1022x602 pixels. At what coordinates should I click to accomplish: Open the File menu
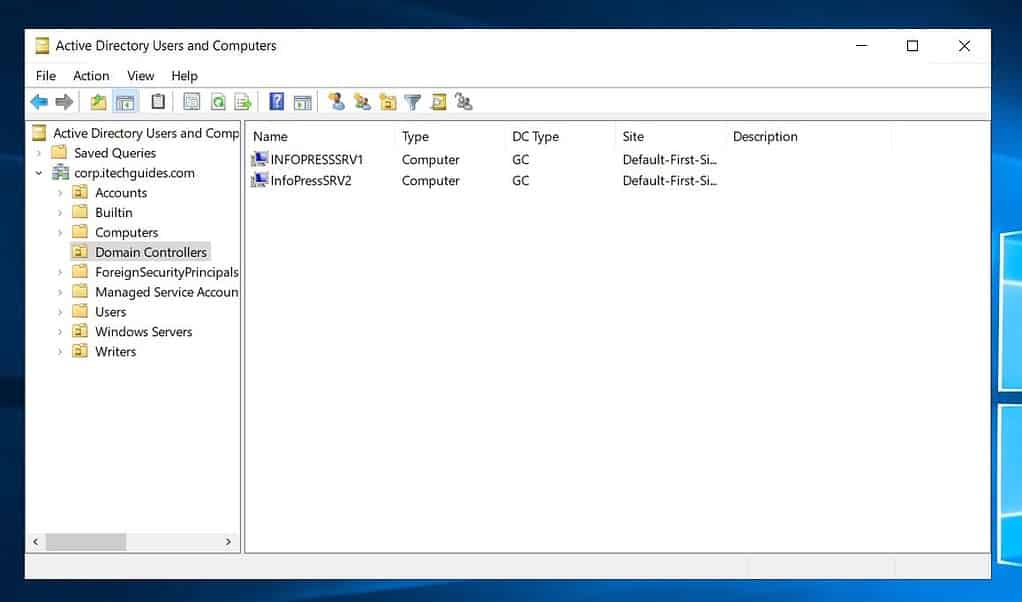pos(46,76)
